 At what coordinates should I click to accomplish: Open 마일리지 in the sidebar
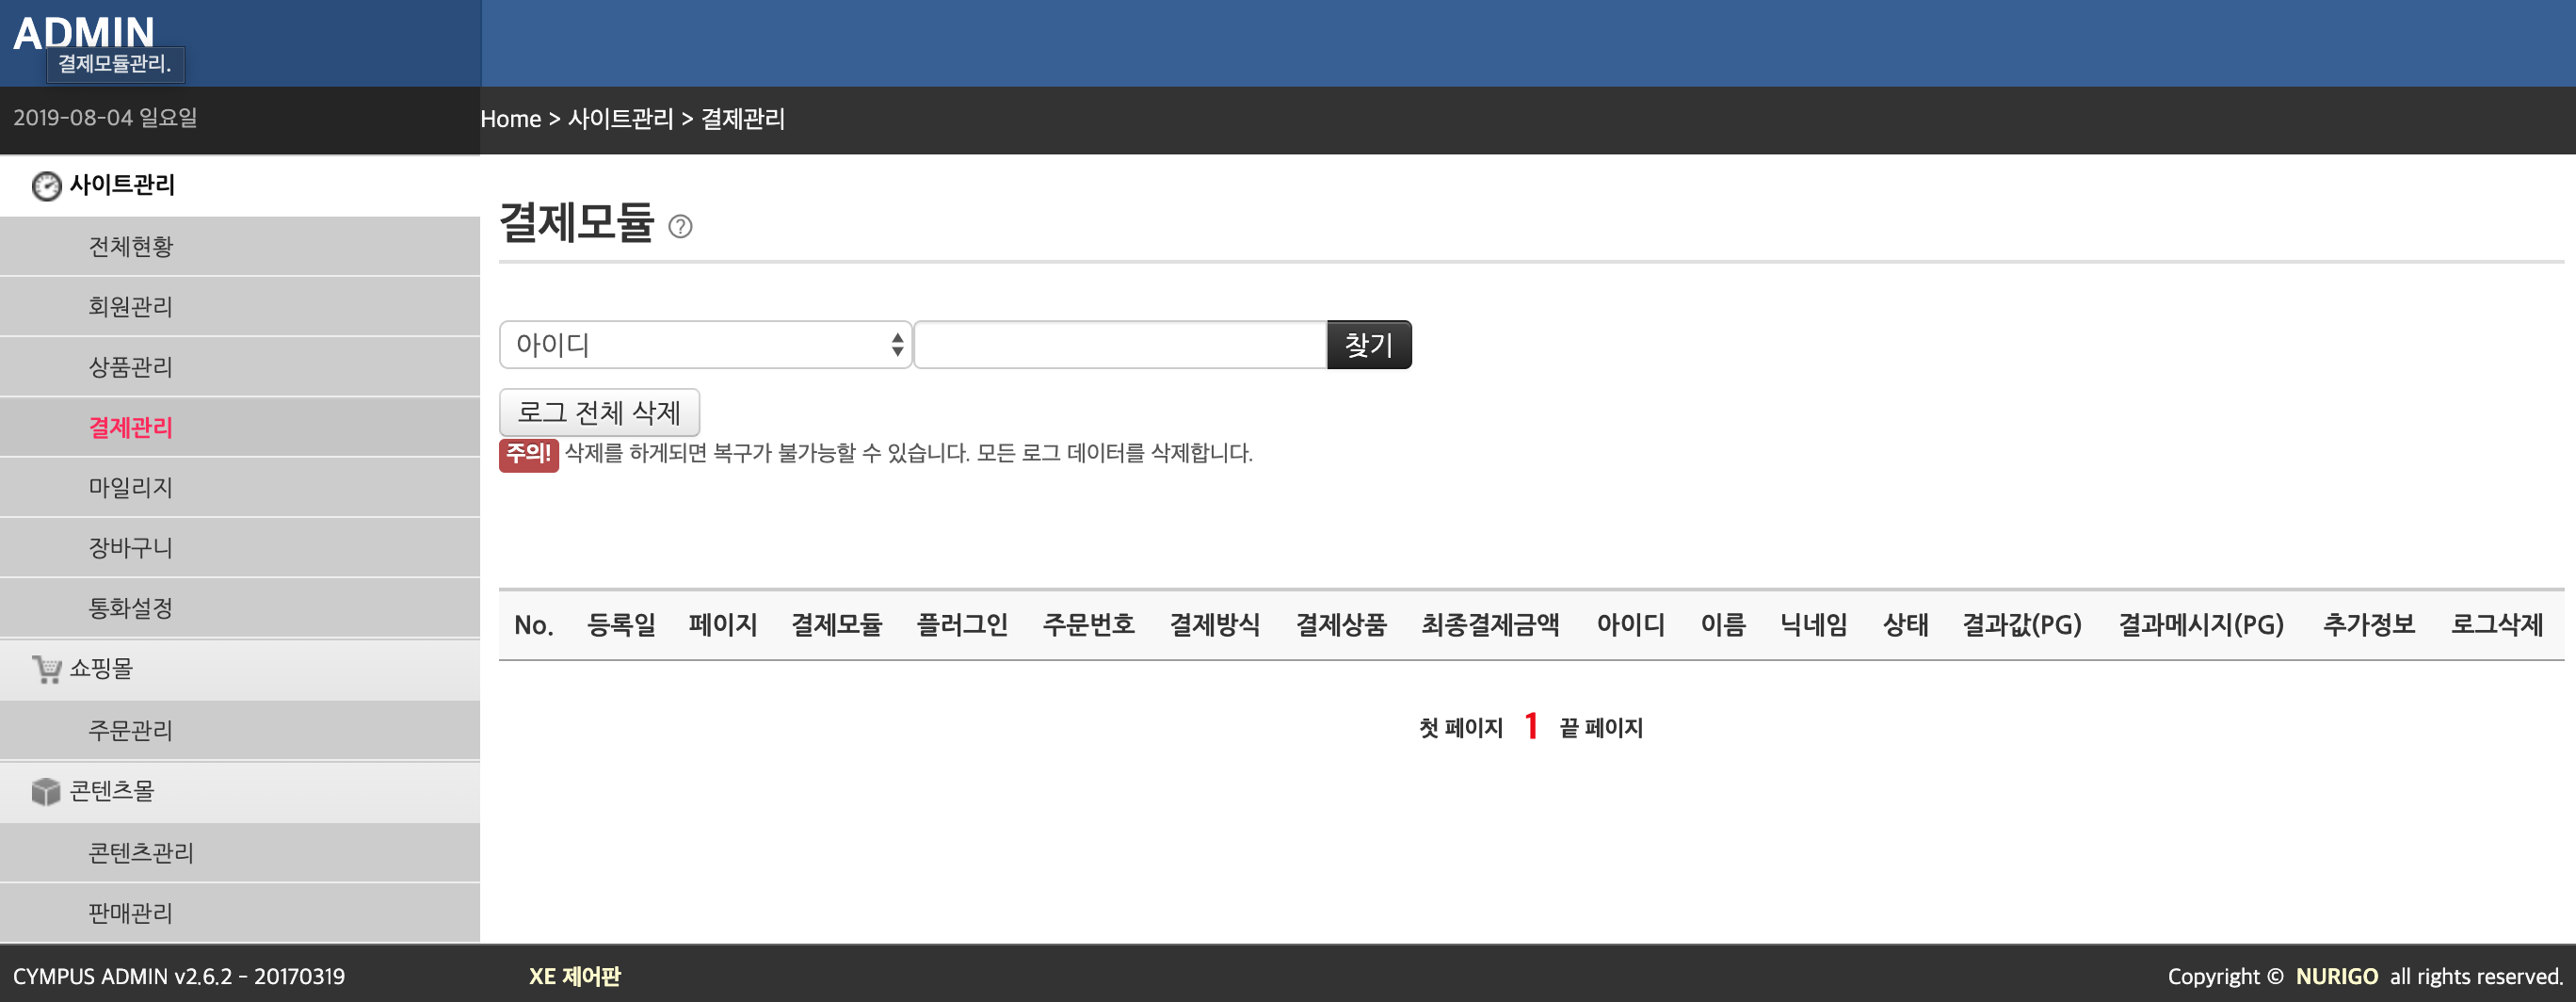click(x=240, y=487)
